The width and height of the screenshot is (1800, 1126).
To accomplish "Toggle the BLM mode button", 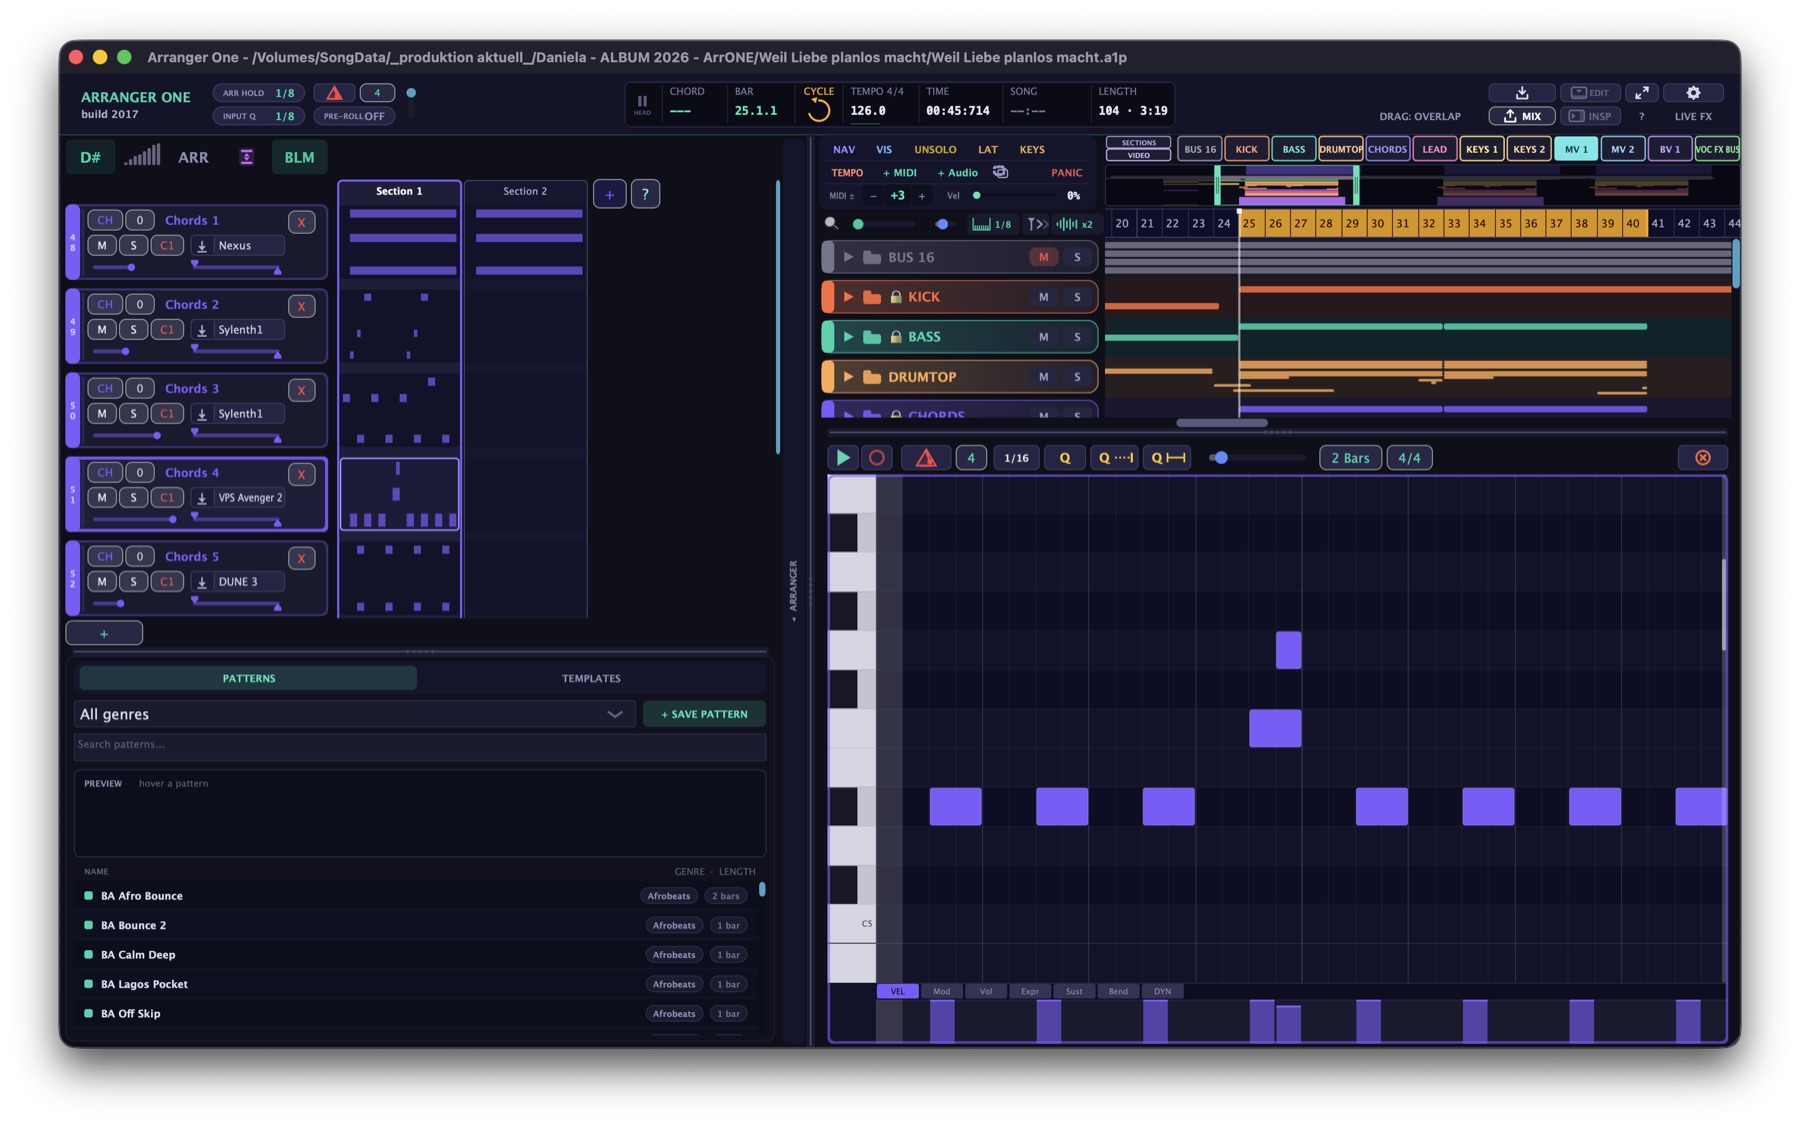I will tap(299, 157).
